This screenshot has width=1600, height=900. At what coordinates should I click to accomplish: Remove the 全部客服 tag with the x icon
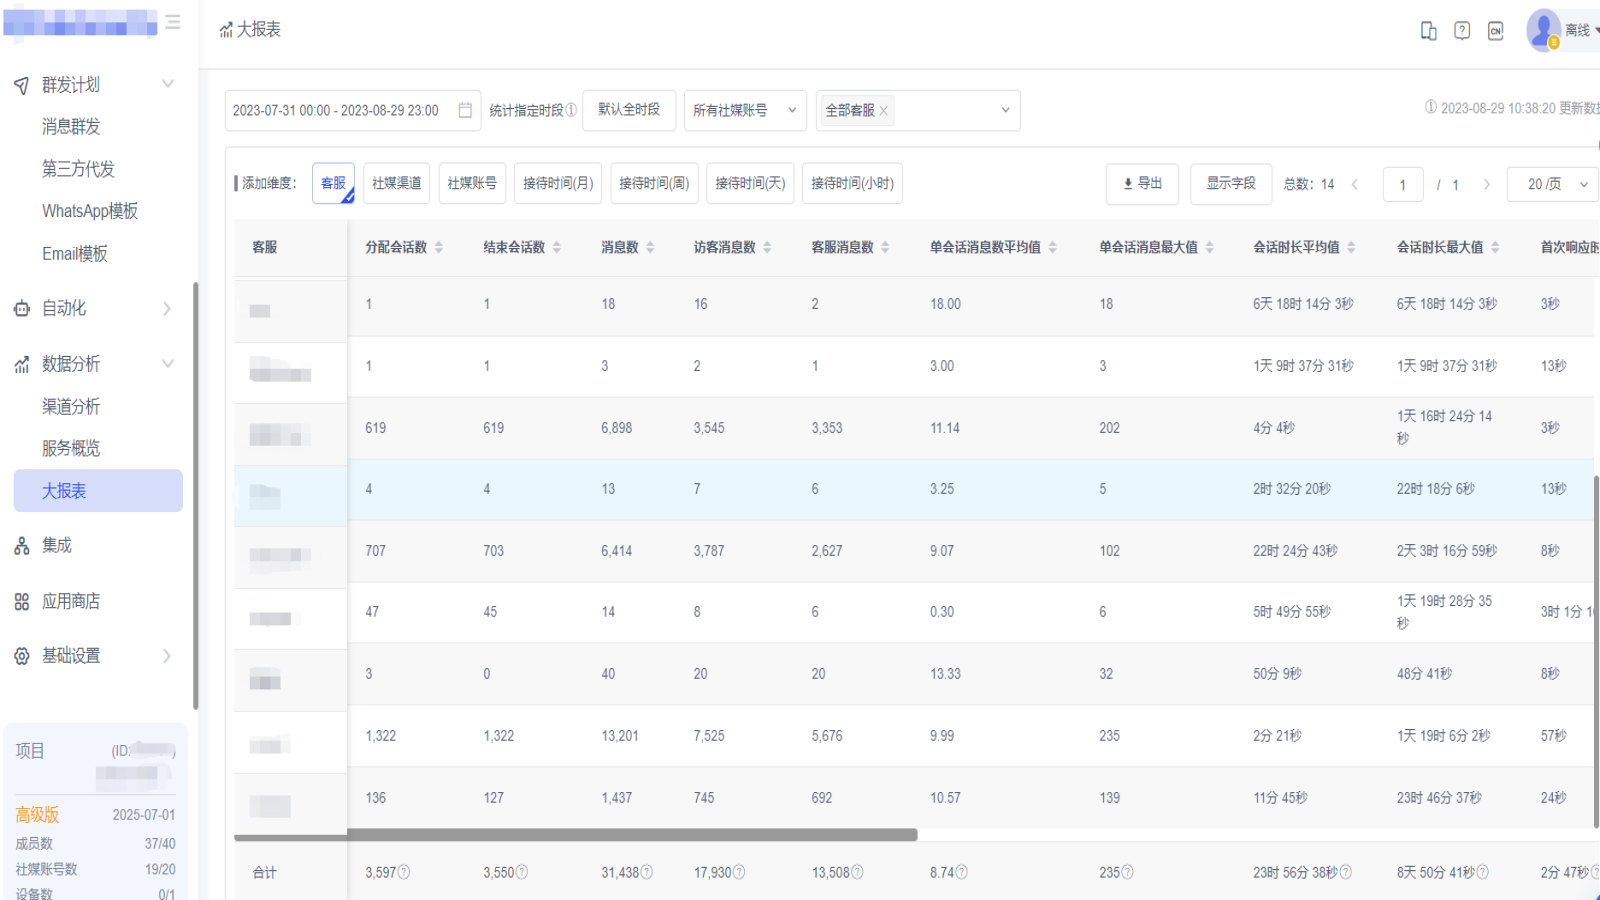pos(884,111)
